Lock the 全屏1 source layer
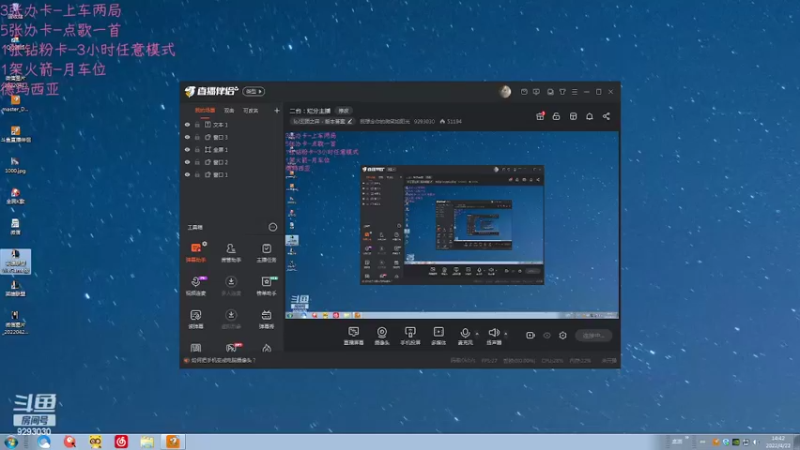The height and width of the screenshot is (450, 800). click(x=197, y=149)
